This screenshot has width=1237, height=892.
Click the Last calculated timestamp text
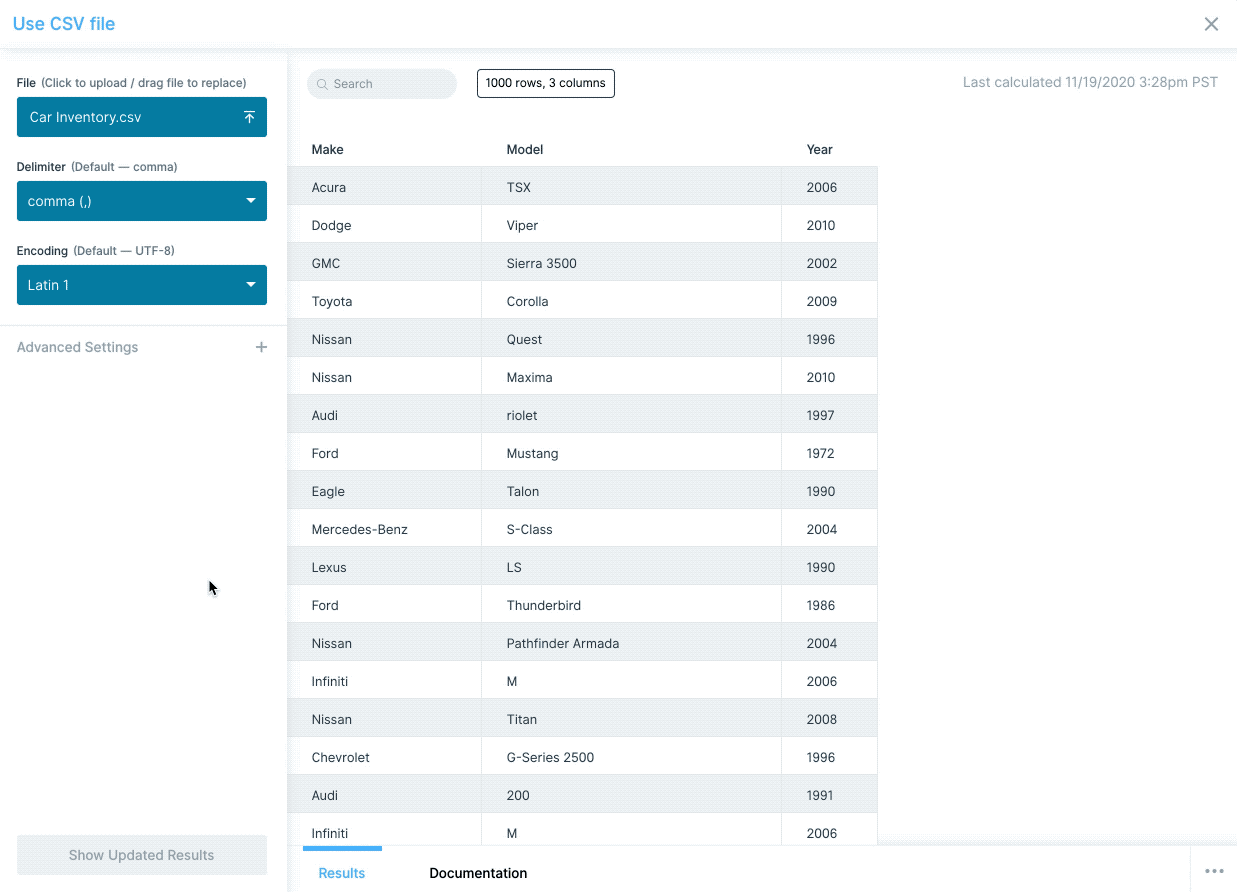1090,82
